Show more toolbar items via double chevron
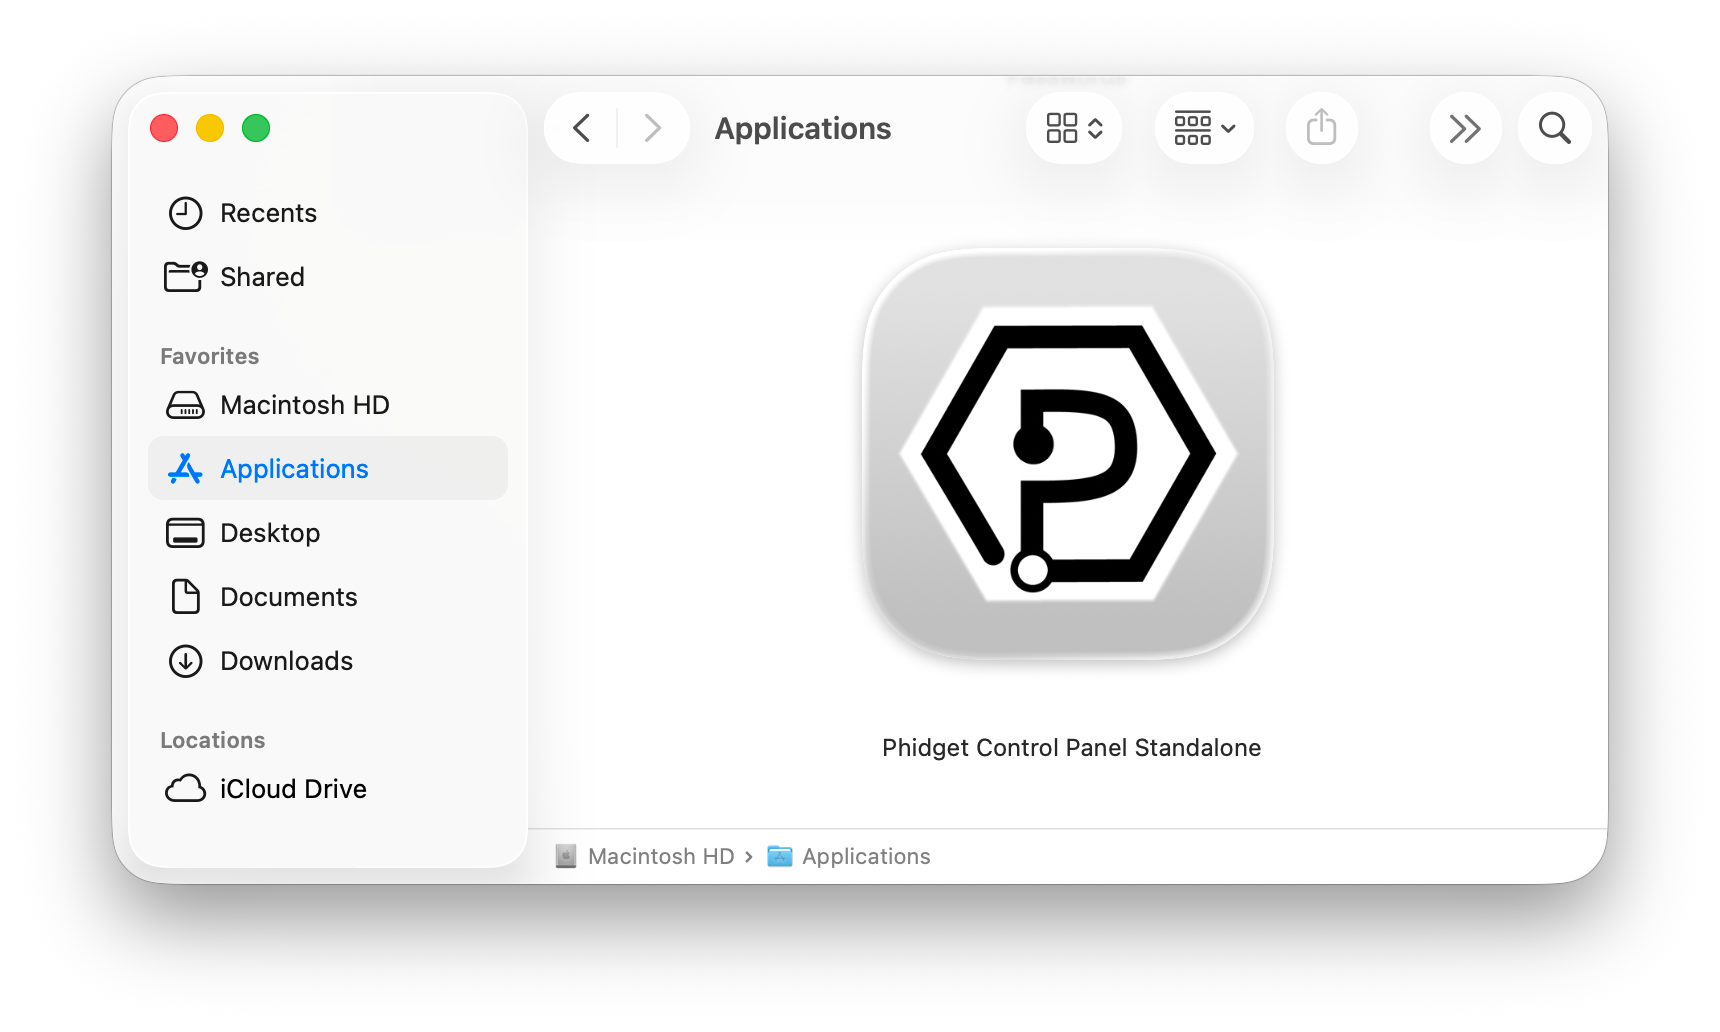Image resolution: width=1720 pixels, height=1032 pixels. click(x=1465, y=128)
